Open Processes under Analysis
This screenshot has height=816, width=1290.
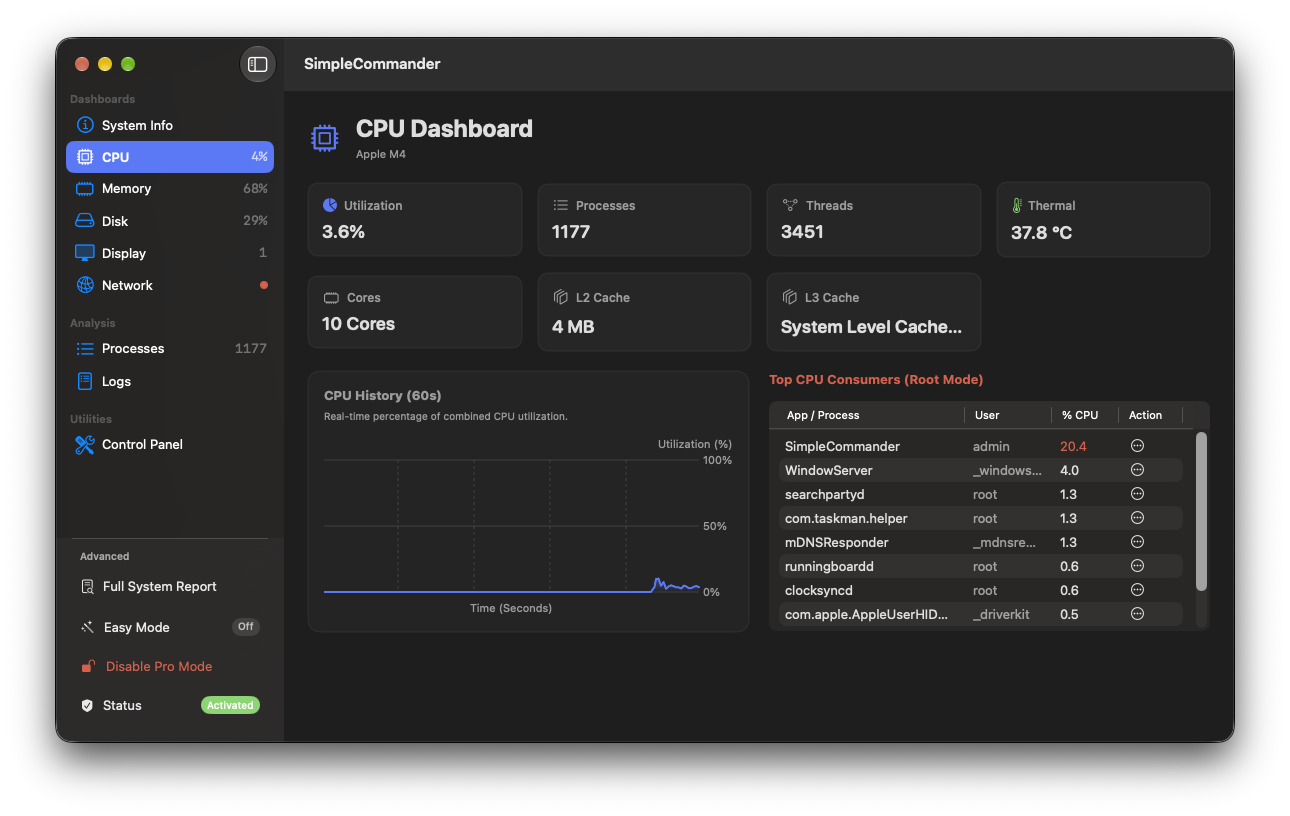[x=170, y=348]
